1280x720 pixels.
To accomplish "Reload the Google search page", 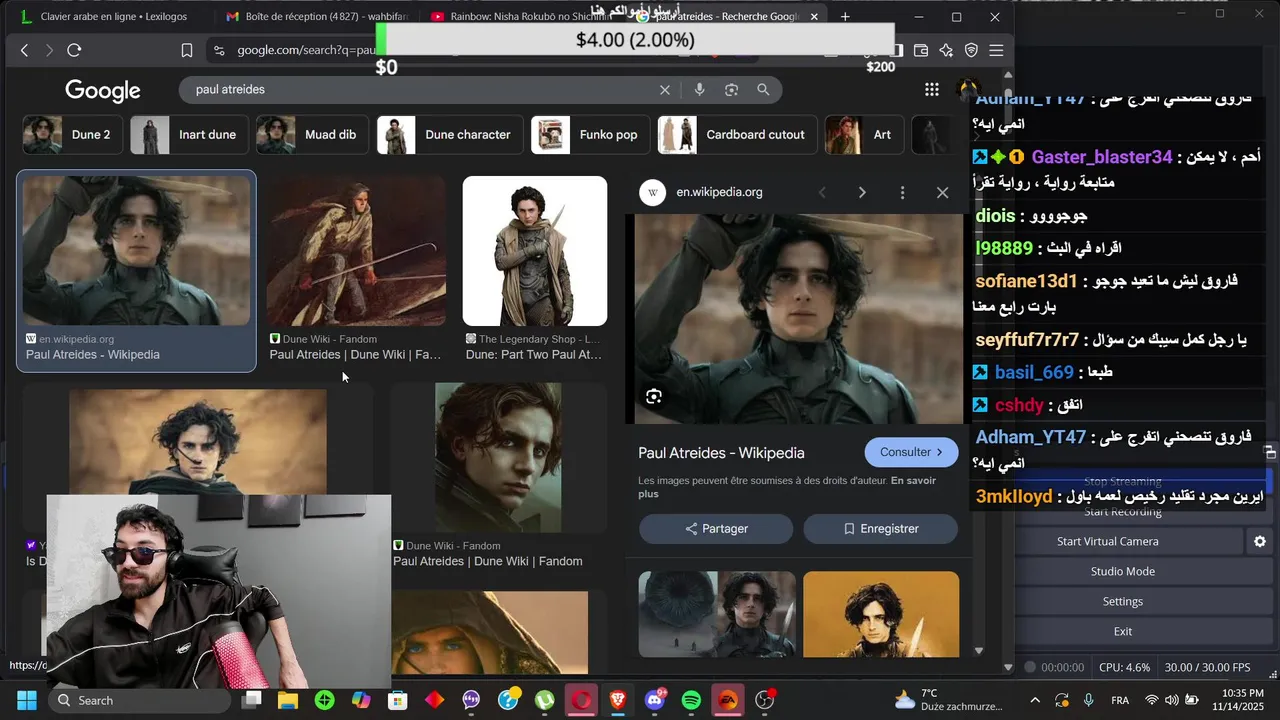I will [74, 50].
